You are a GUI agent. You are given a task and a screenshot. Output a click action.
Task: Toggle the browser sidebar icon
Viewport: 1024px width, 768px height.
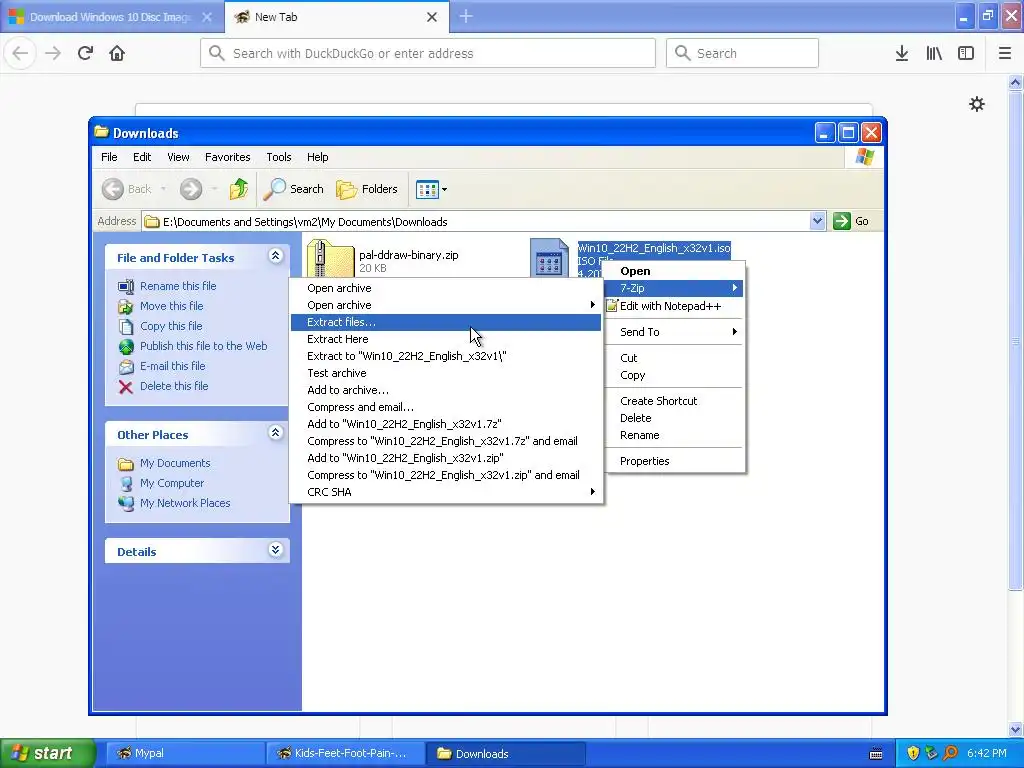966,54
